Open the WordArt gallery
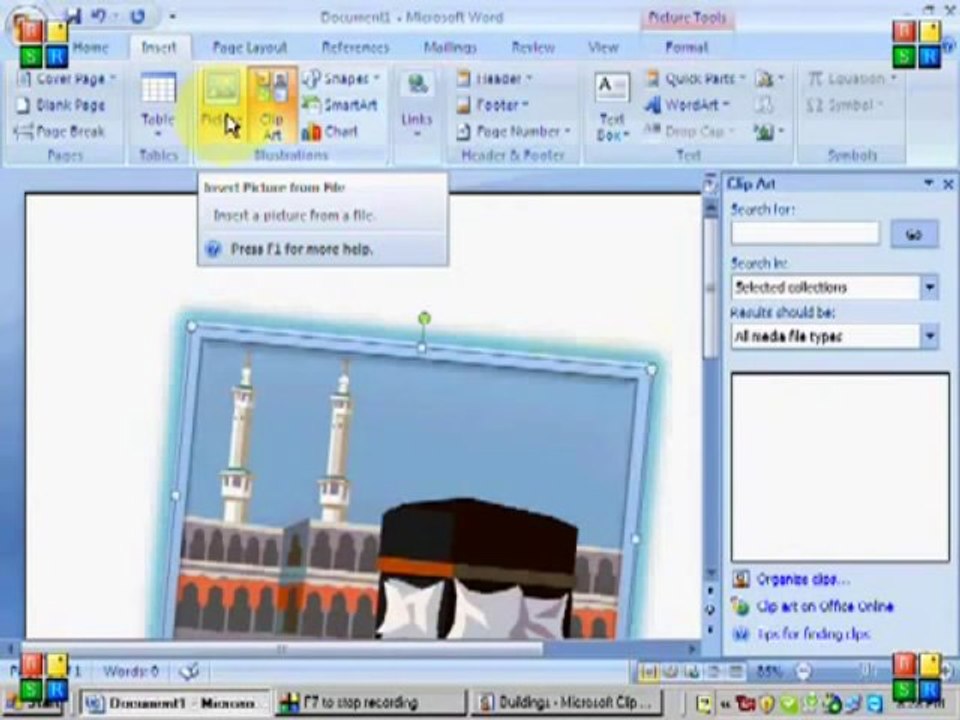The image size is (960, 720). point(687,105)
